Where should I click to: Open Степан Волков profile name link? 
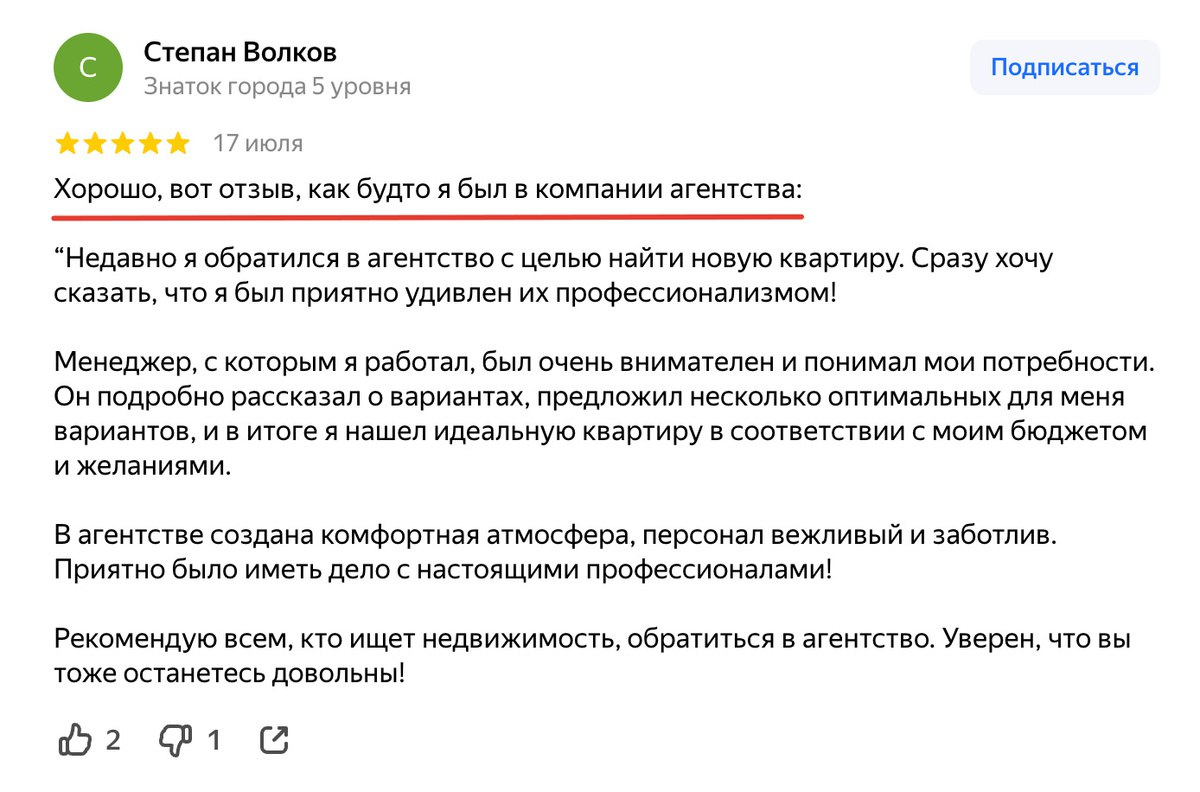[240, 51]
